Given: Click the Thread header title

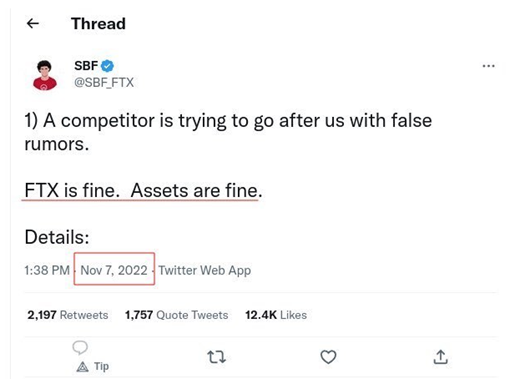Looking at the screenshot, I should tap(98, 24).
